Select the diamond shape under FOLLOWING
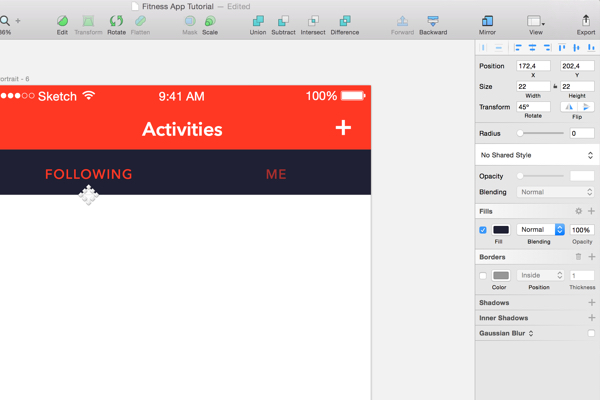Screen dimensions: 600x400 click(x=88, y=195)
